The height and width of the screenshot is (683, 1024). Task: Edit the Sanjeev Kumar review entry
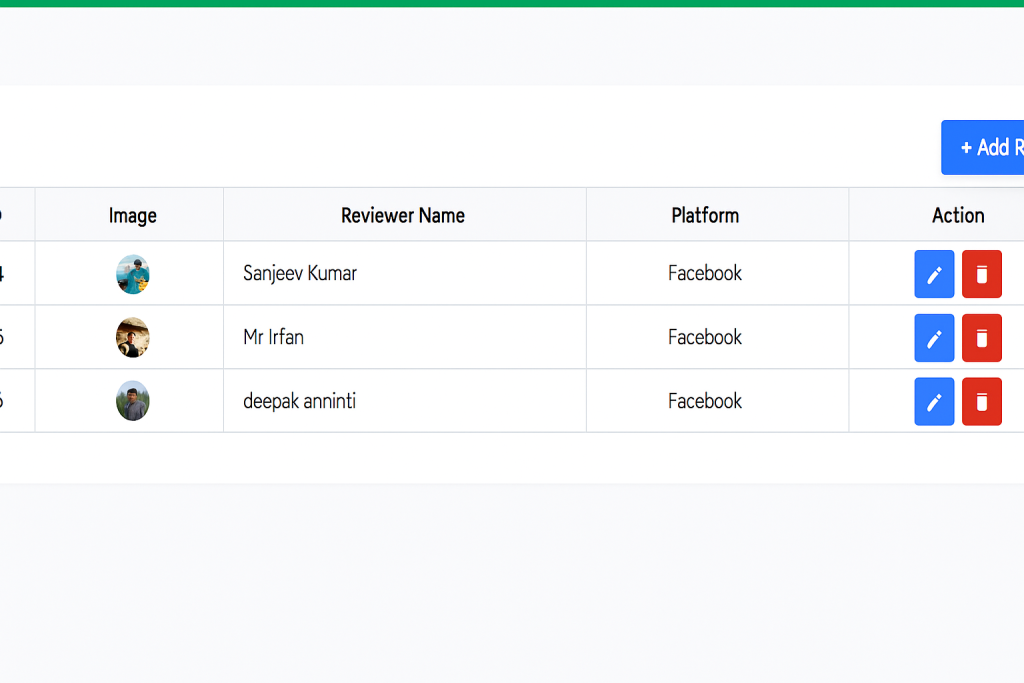[x=934, y=274]
